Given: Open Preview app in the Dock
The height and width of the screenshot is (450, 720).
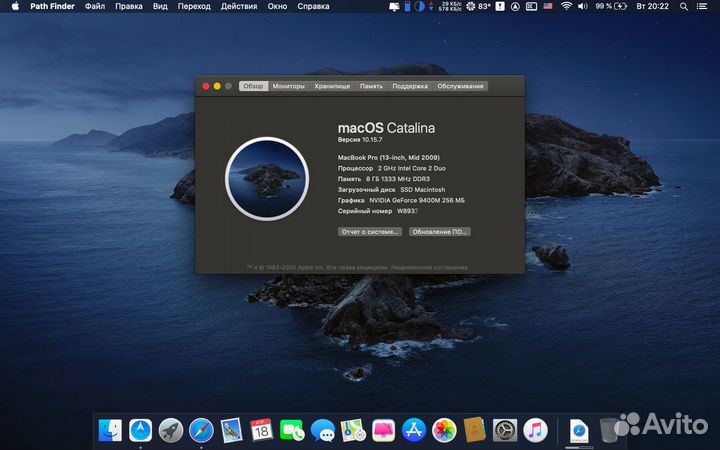Looking at the screenshot, I should click(x=231, y=430).
